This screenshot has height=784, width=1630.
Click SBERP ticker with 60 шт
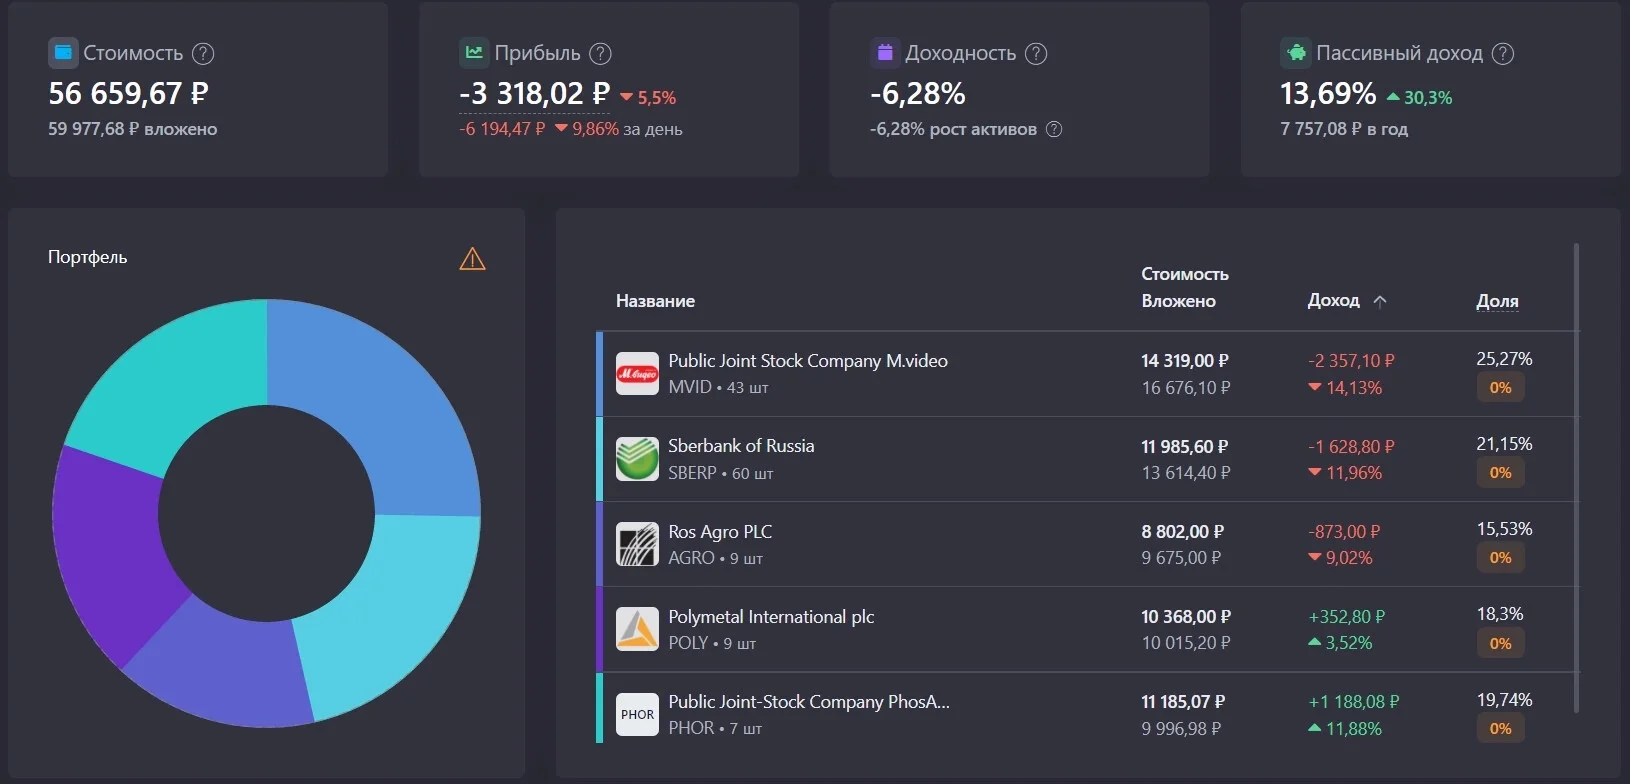[x=721, y=473]
